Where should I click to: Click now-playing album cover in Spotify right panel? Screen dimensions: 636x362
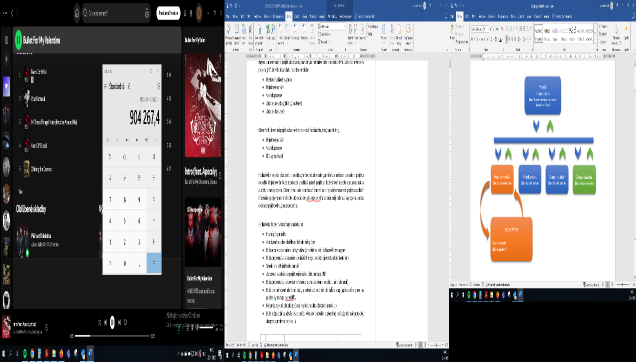[x=203, y=106]
